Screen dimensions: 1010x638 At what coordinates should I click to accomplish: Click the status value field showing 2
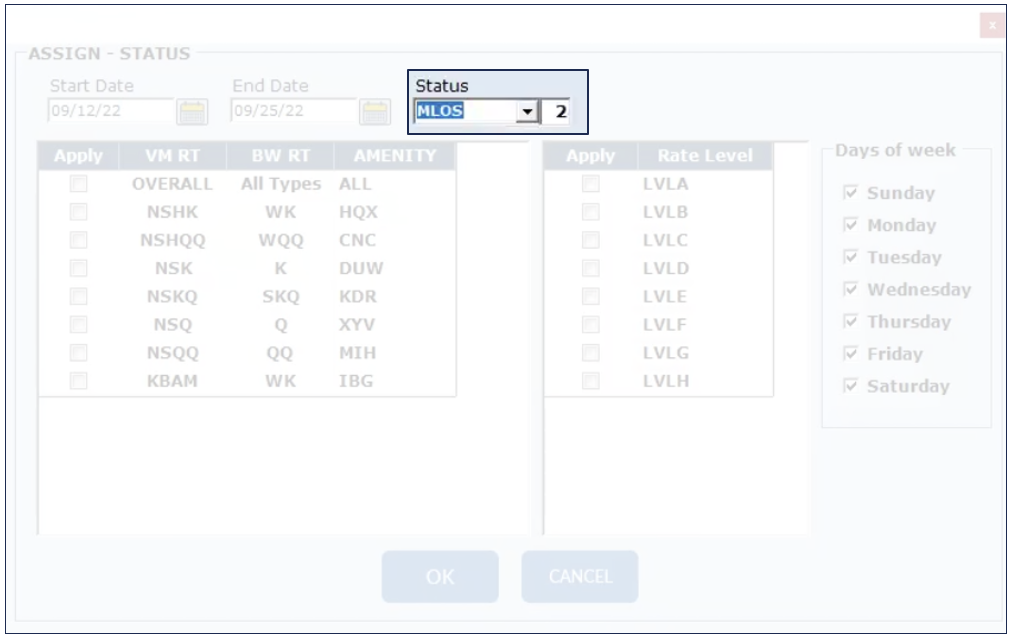(x=558, y=112)
